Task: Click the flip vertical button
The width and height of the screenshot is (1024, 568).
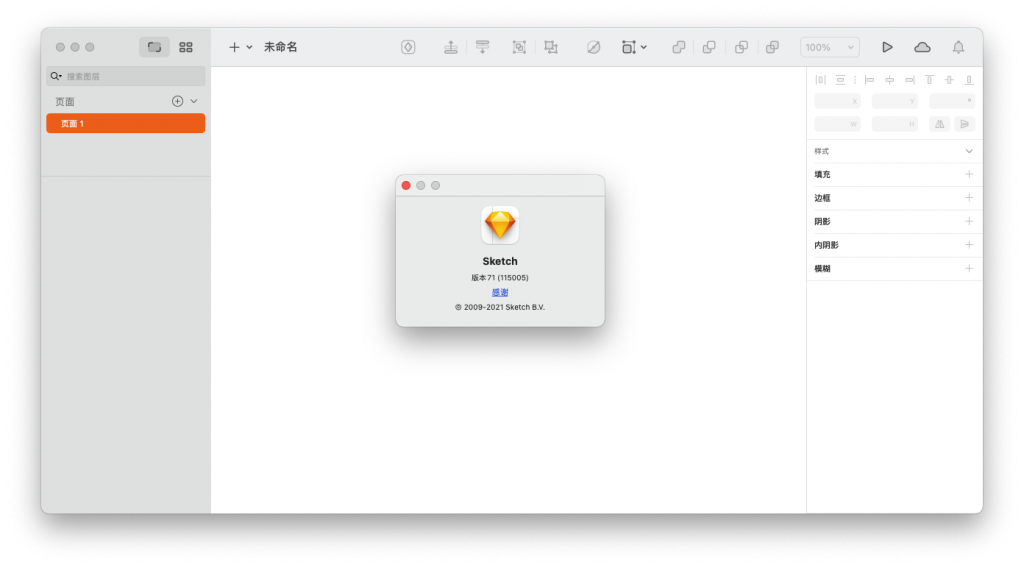Action: click(x=965, y=124)
